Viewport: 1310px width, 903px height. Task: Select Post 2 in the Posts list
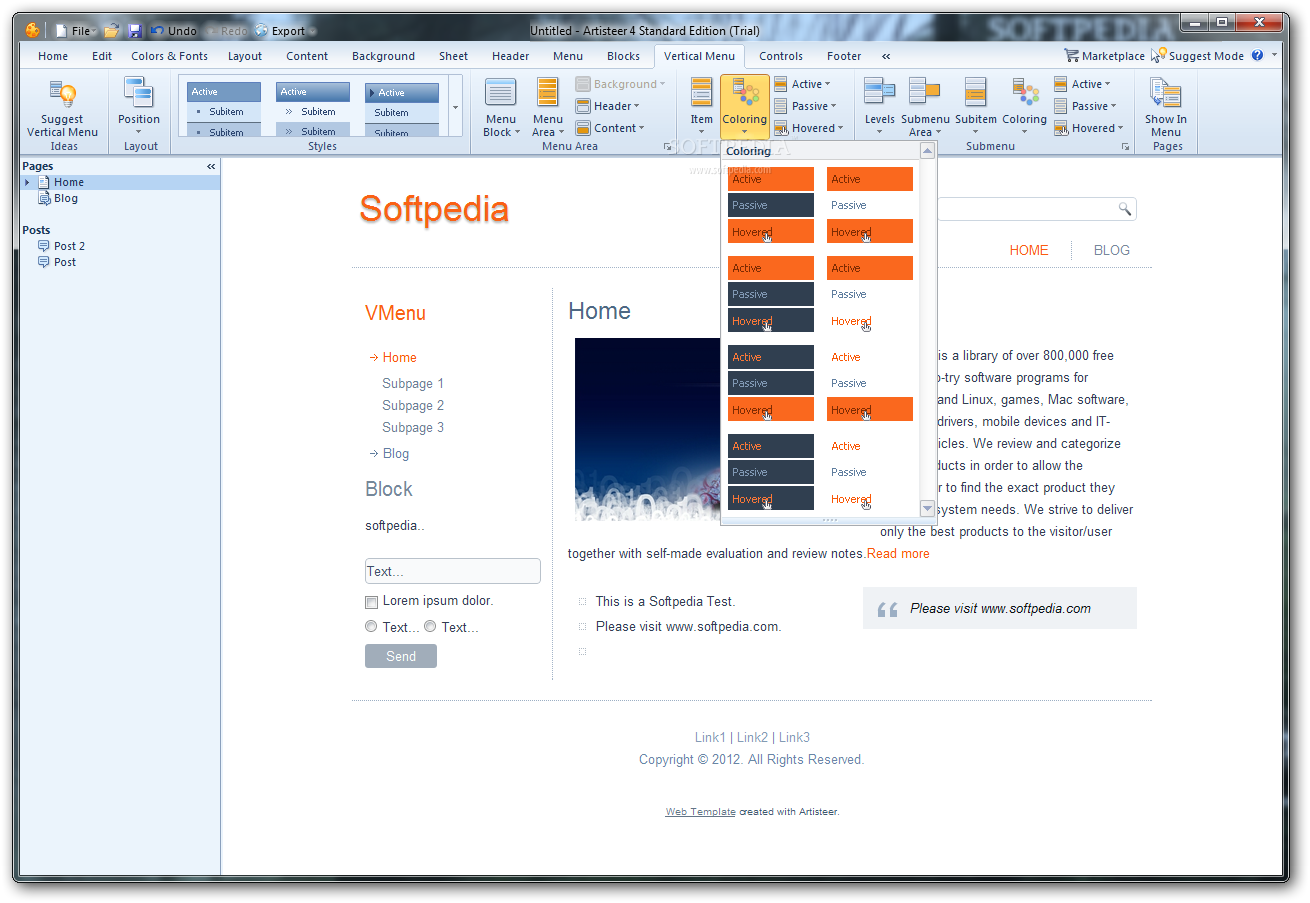coord(69,246)
